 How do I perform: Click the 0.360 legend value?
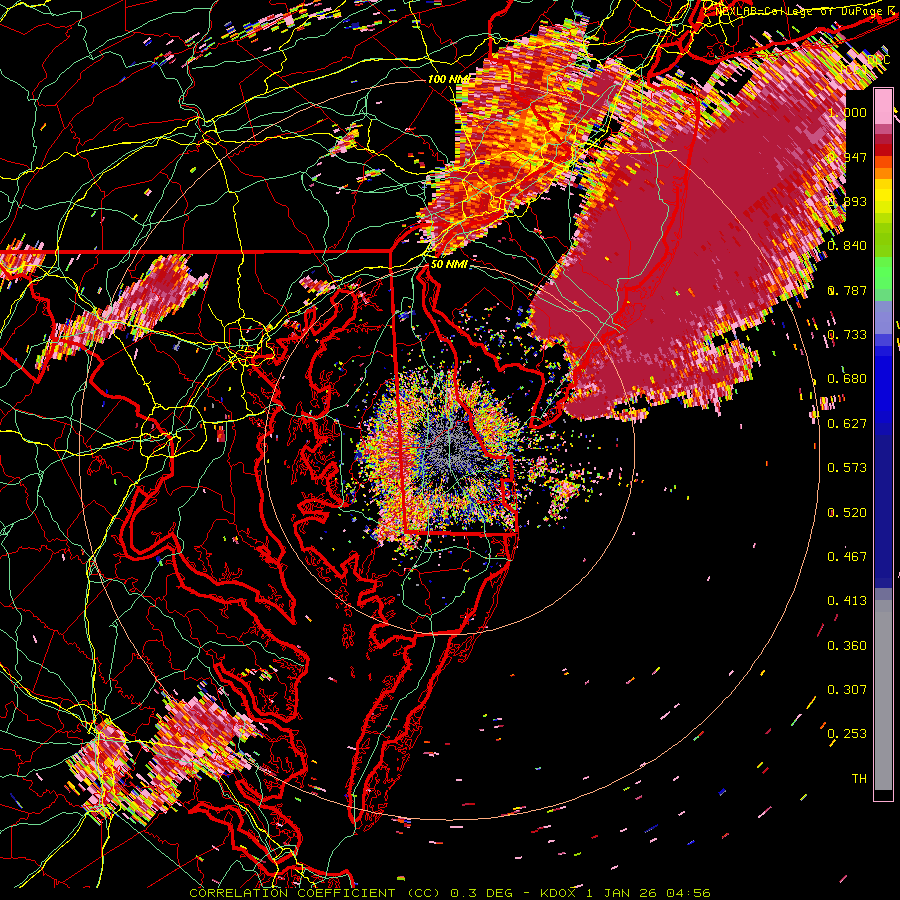[848, 646]
